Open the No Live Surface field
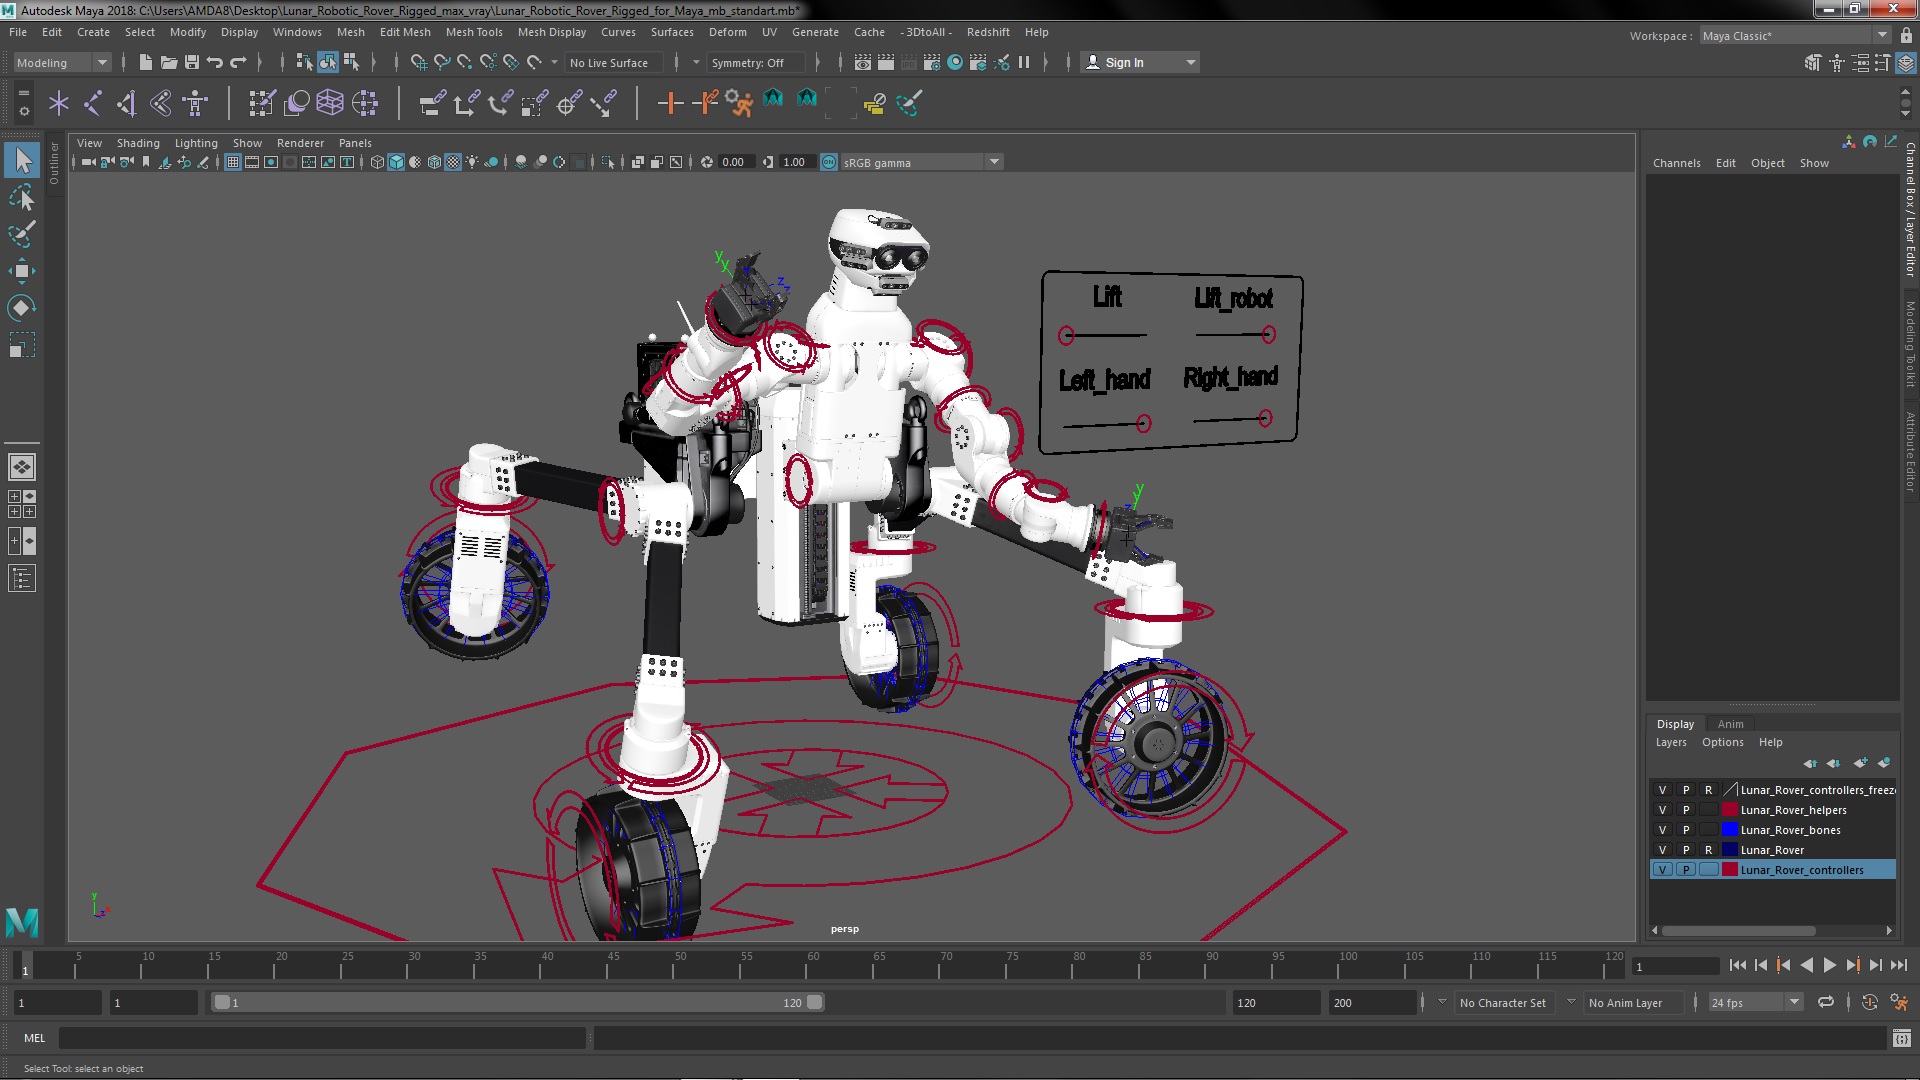The image size is (1920, 1080). click(x=613, y=62)
